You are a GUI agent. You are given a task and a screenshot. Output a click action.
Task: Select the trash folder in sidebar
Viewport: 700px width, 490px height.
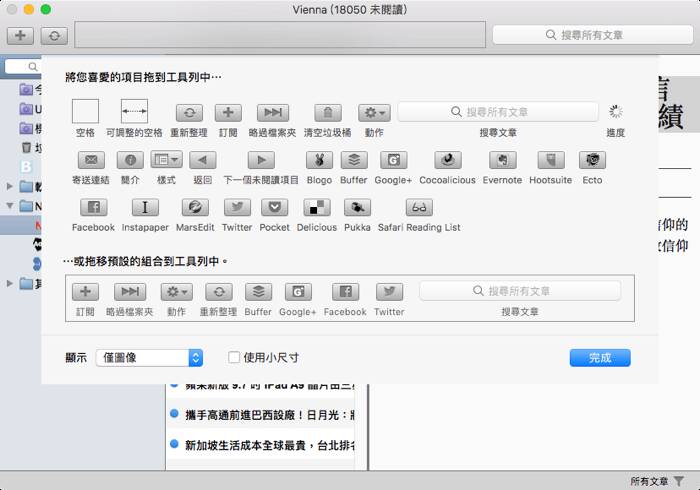click(27, 147)
